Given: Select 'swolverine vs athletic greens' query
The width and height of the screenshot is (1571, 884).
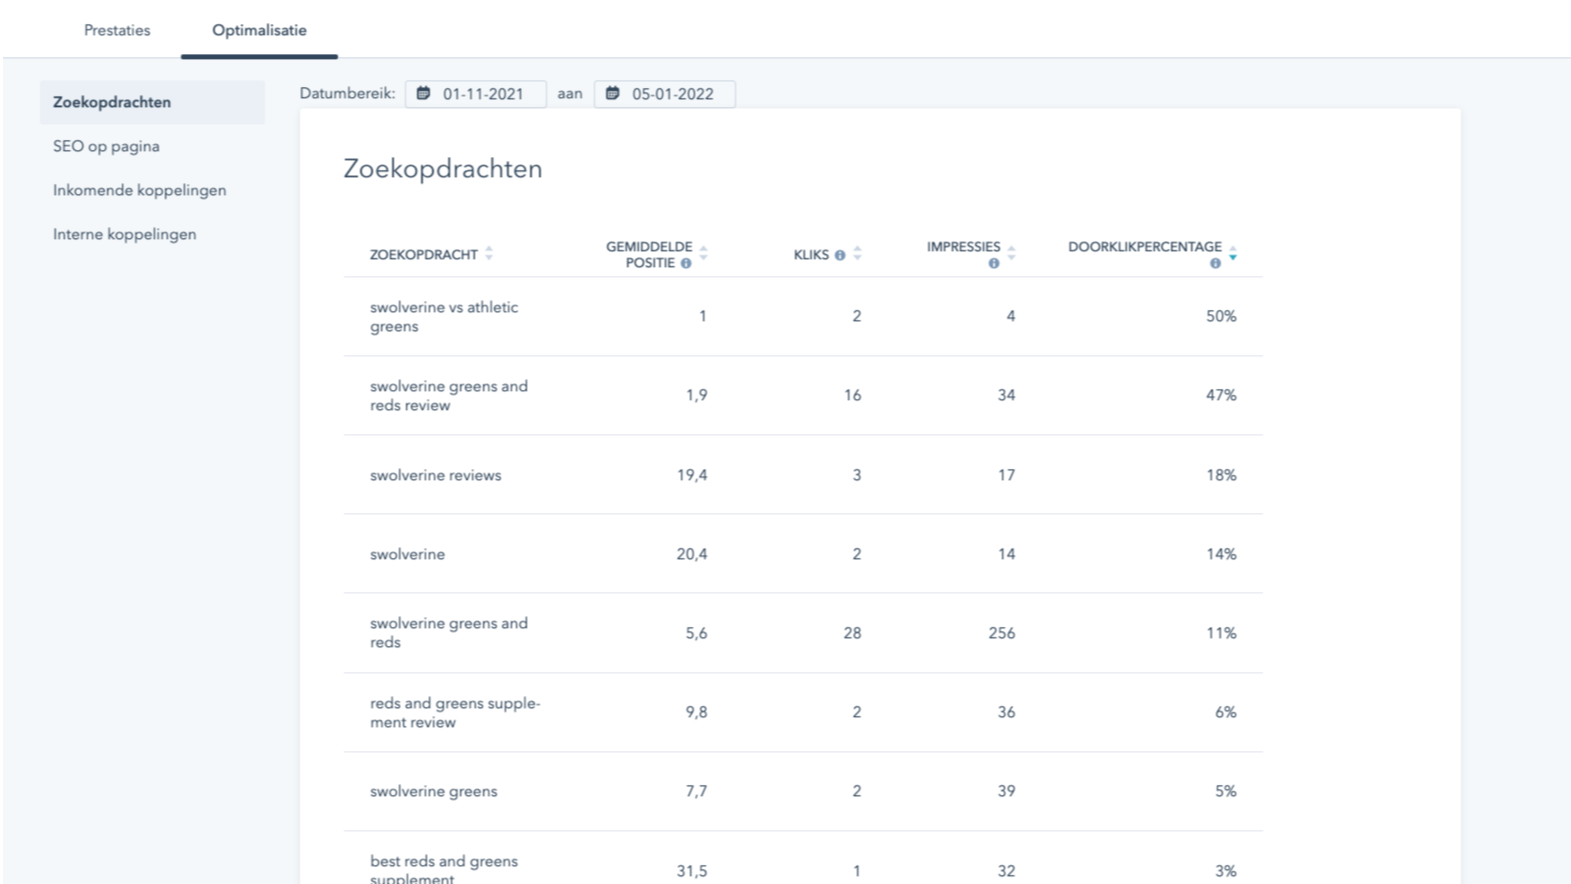Looking at the screenshot, I should [444, 317].
